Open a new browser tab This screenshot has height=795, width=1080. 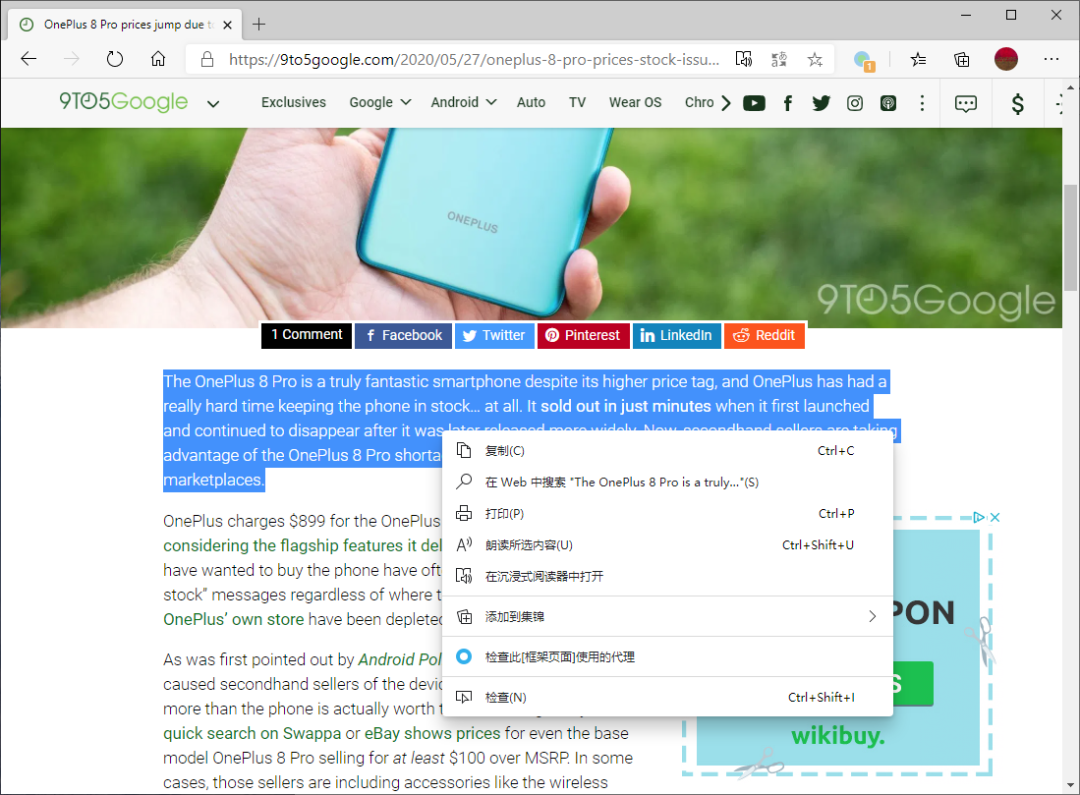pos(259,25)
